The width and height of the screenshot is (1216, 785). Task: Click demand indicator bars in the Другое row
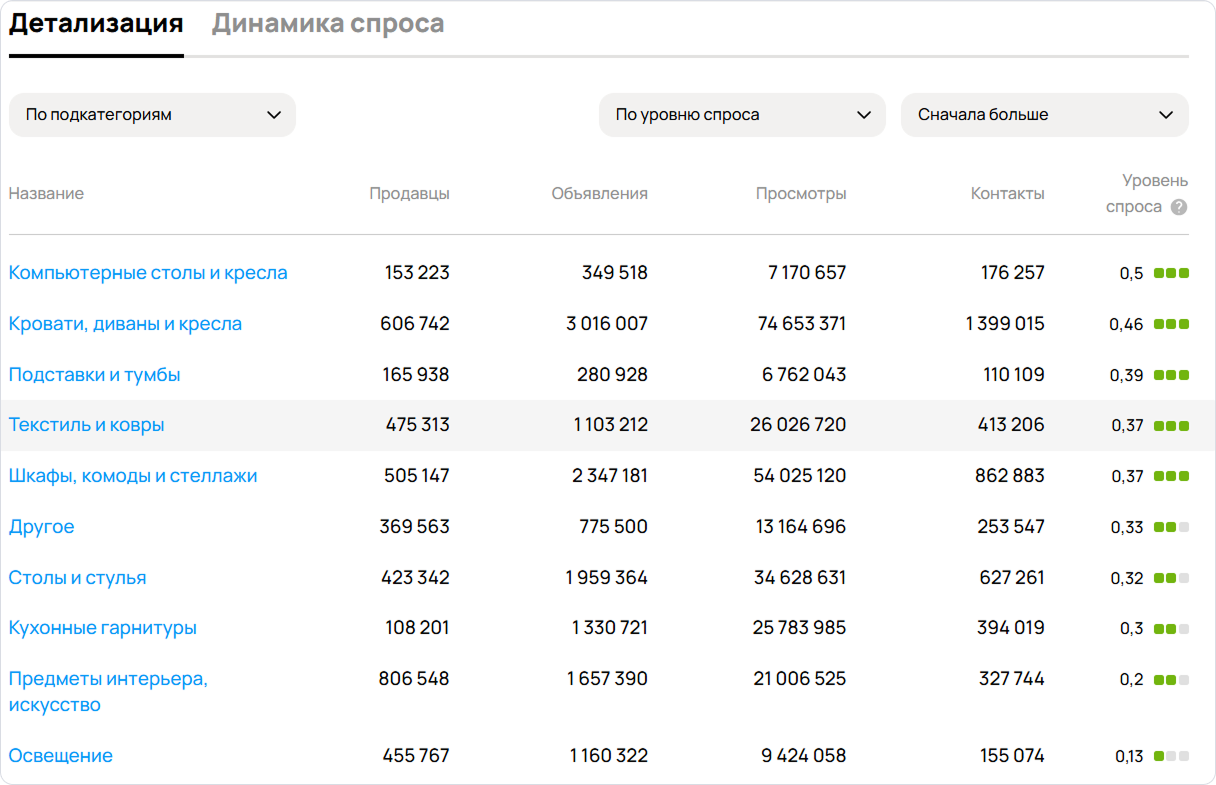(1171, 527)
